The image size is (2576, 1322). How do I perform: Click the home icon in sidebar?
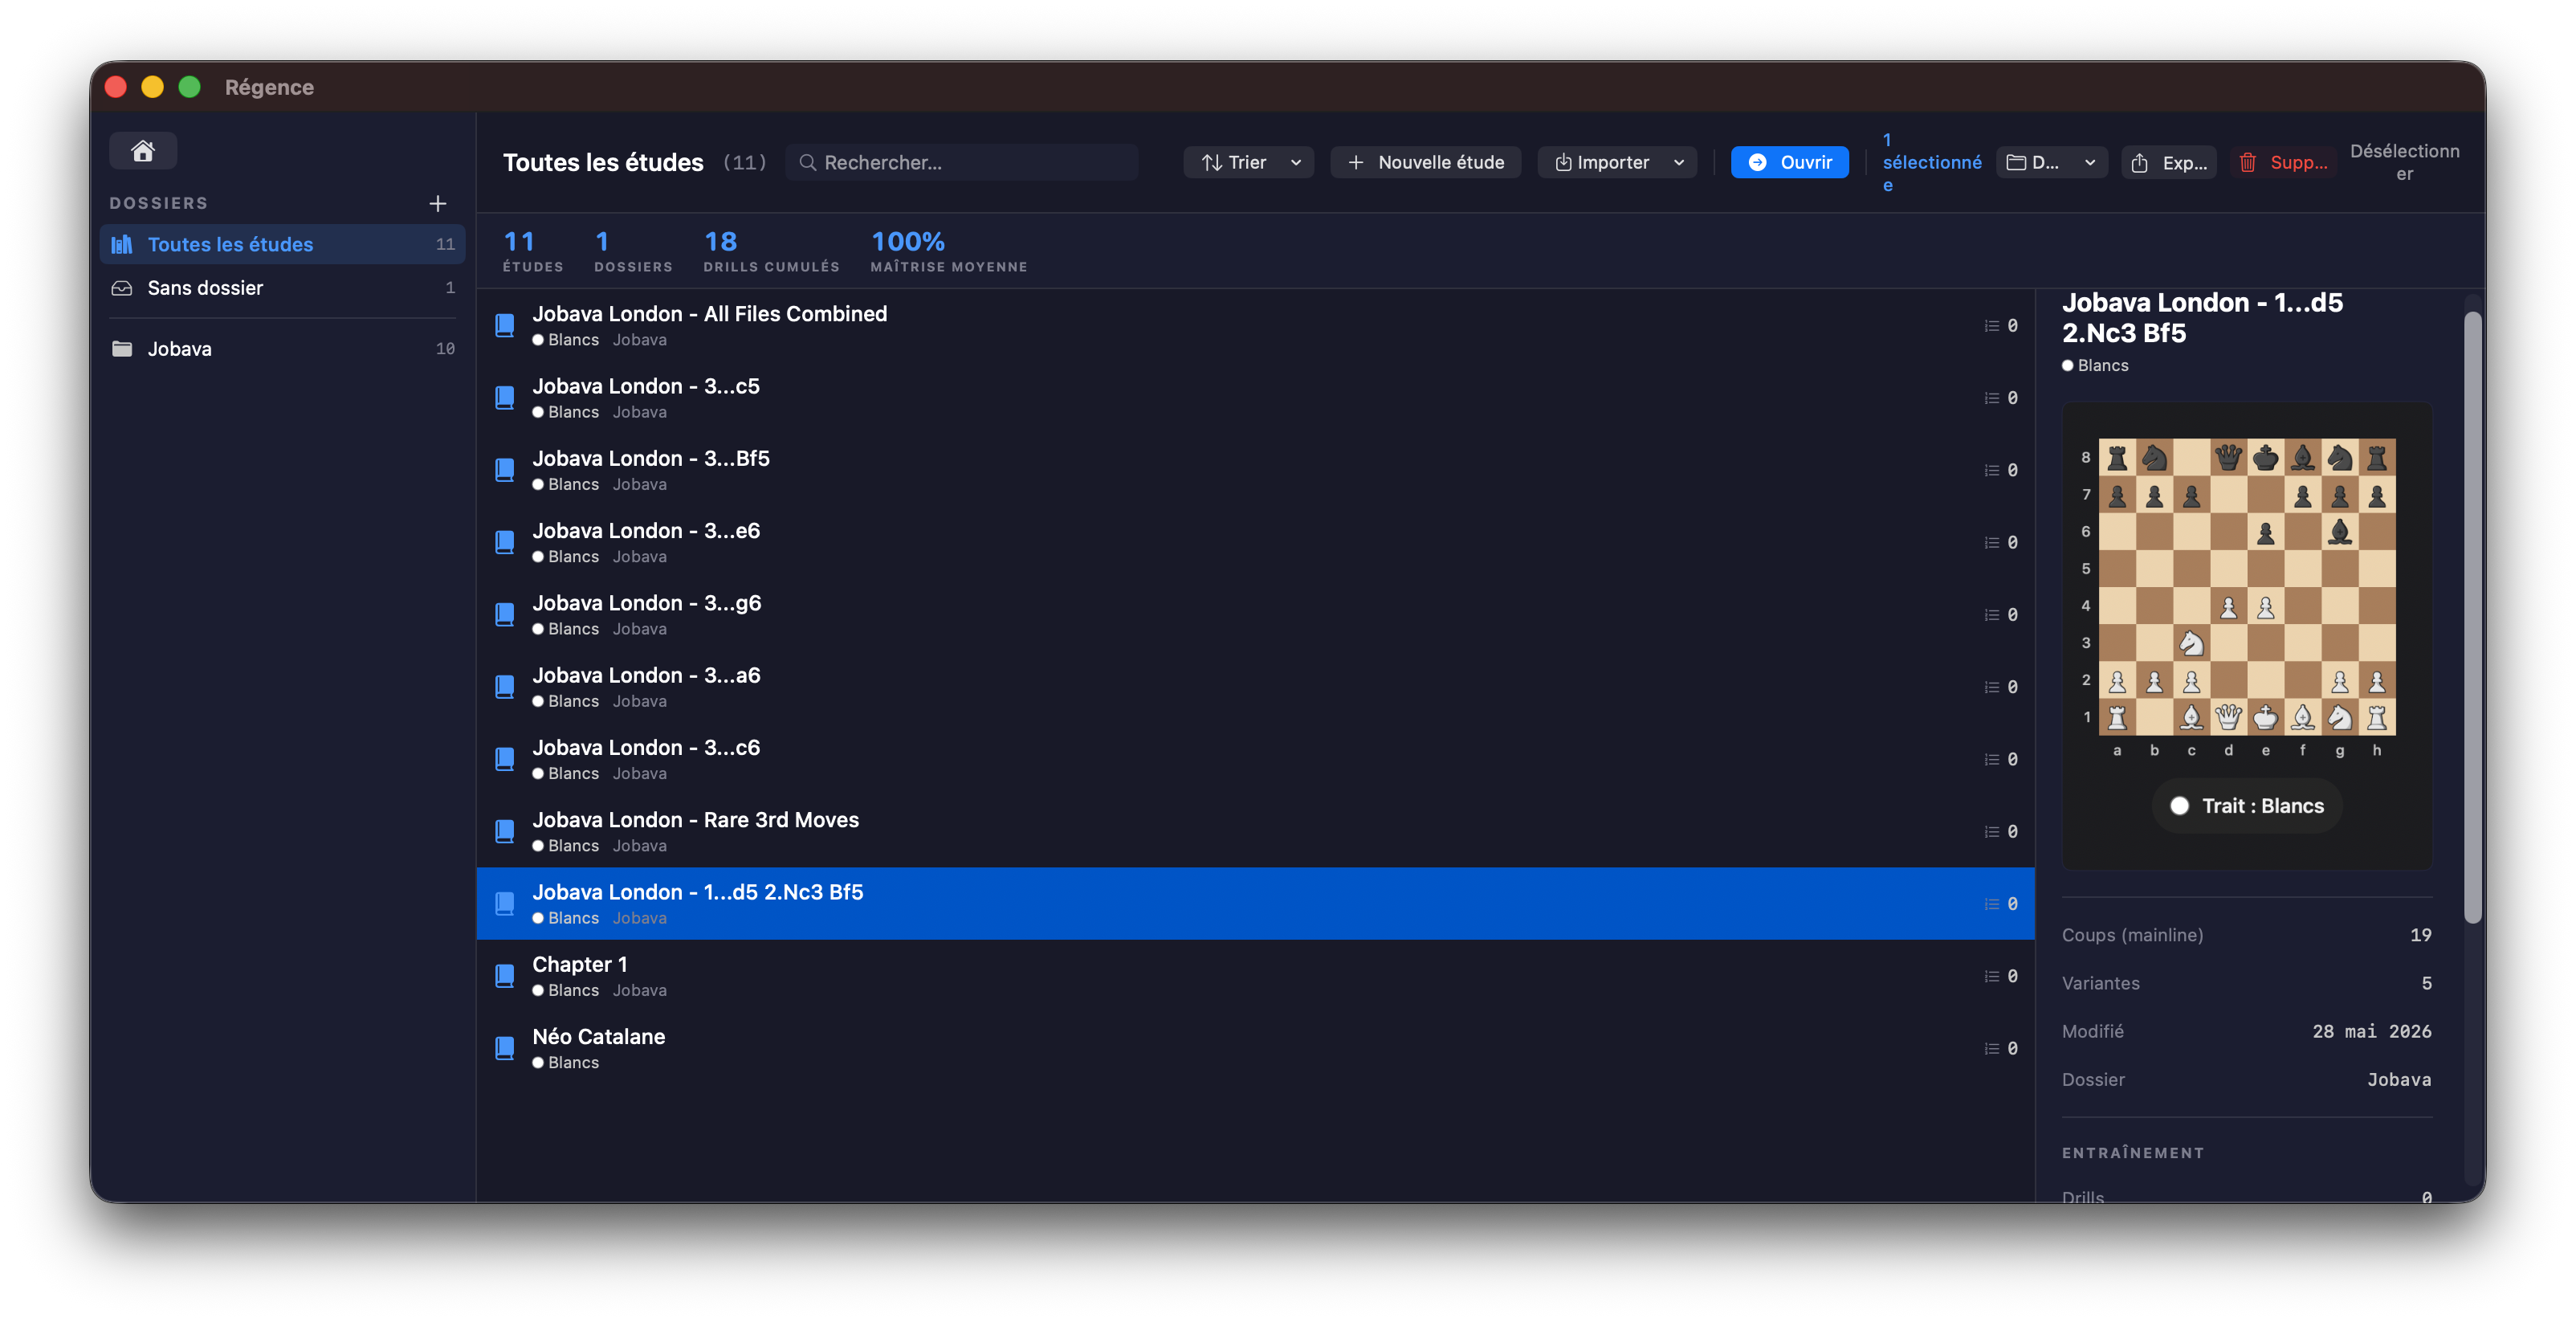pos(143,150)
